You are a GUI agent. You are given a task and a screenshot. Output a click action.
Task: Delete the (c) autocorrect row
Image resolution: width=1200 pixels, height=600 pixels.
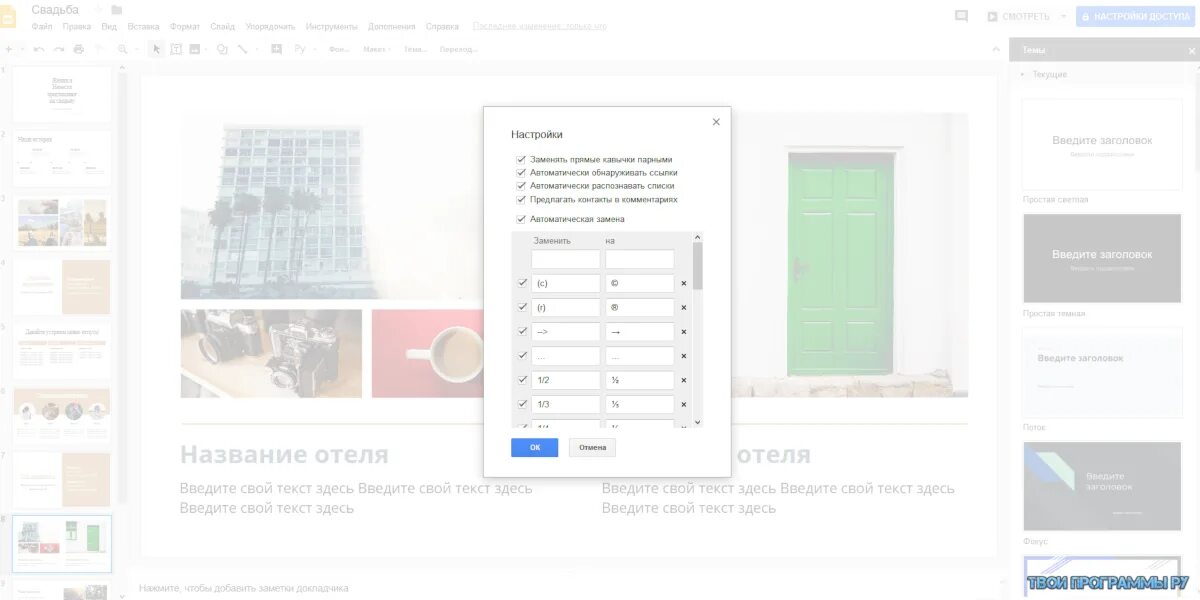[x=684, y=283]
